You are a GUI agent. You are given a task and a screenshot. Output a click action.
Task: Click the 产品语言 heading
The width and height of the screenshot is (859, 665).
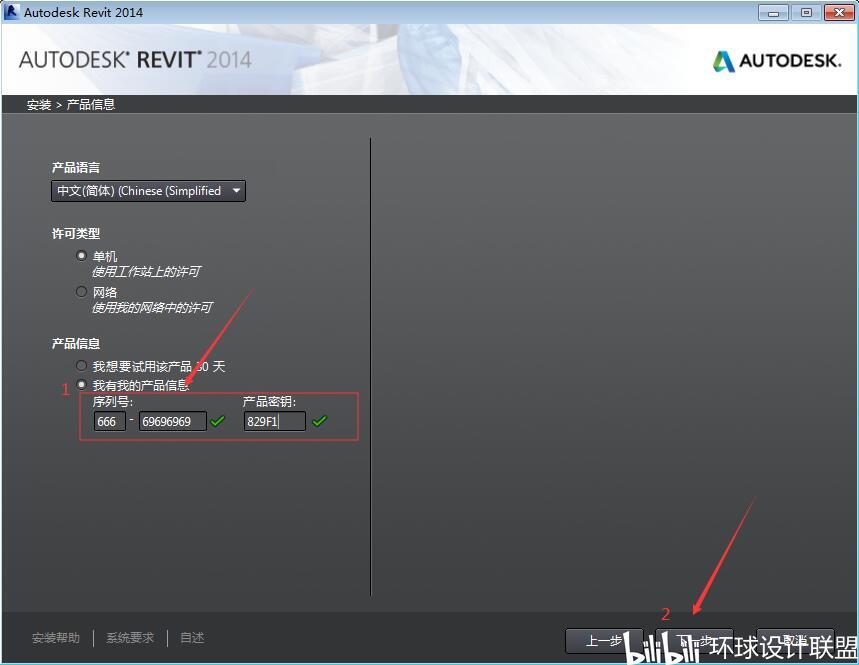(x=76, y=168)
